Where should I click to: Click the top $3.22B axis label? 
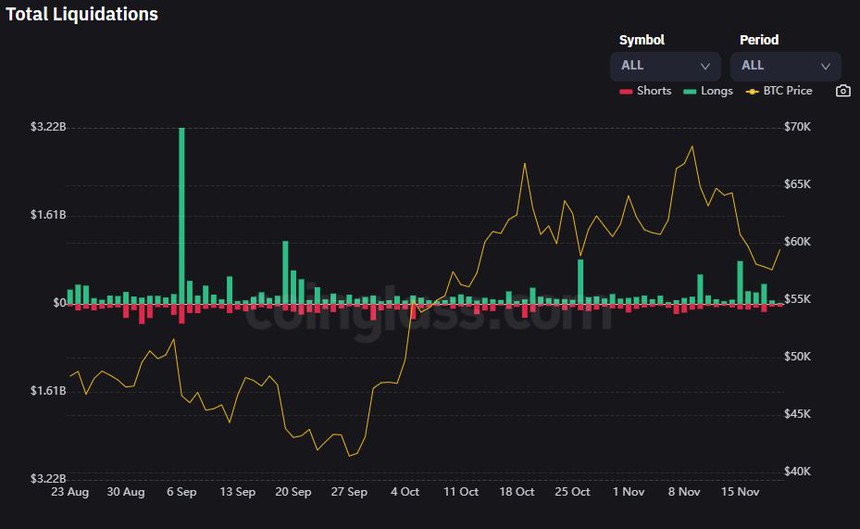point(48,127)
